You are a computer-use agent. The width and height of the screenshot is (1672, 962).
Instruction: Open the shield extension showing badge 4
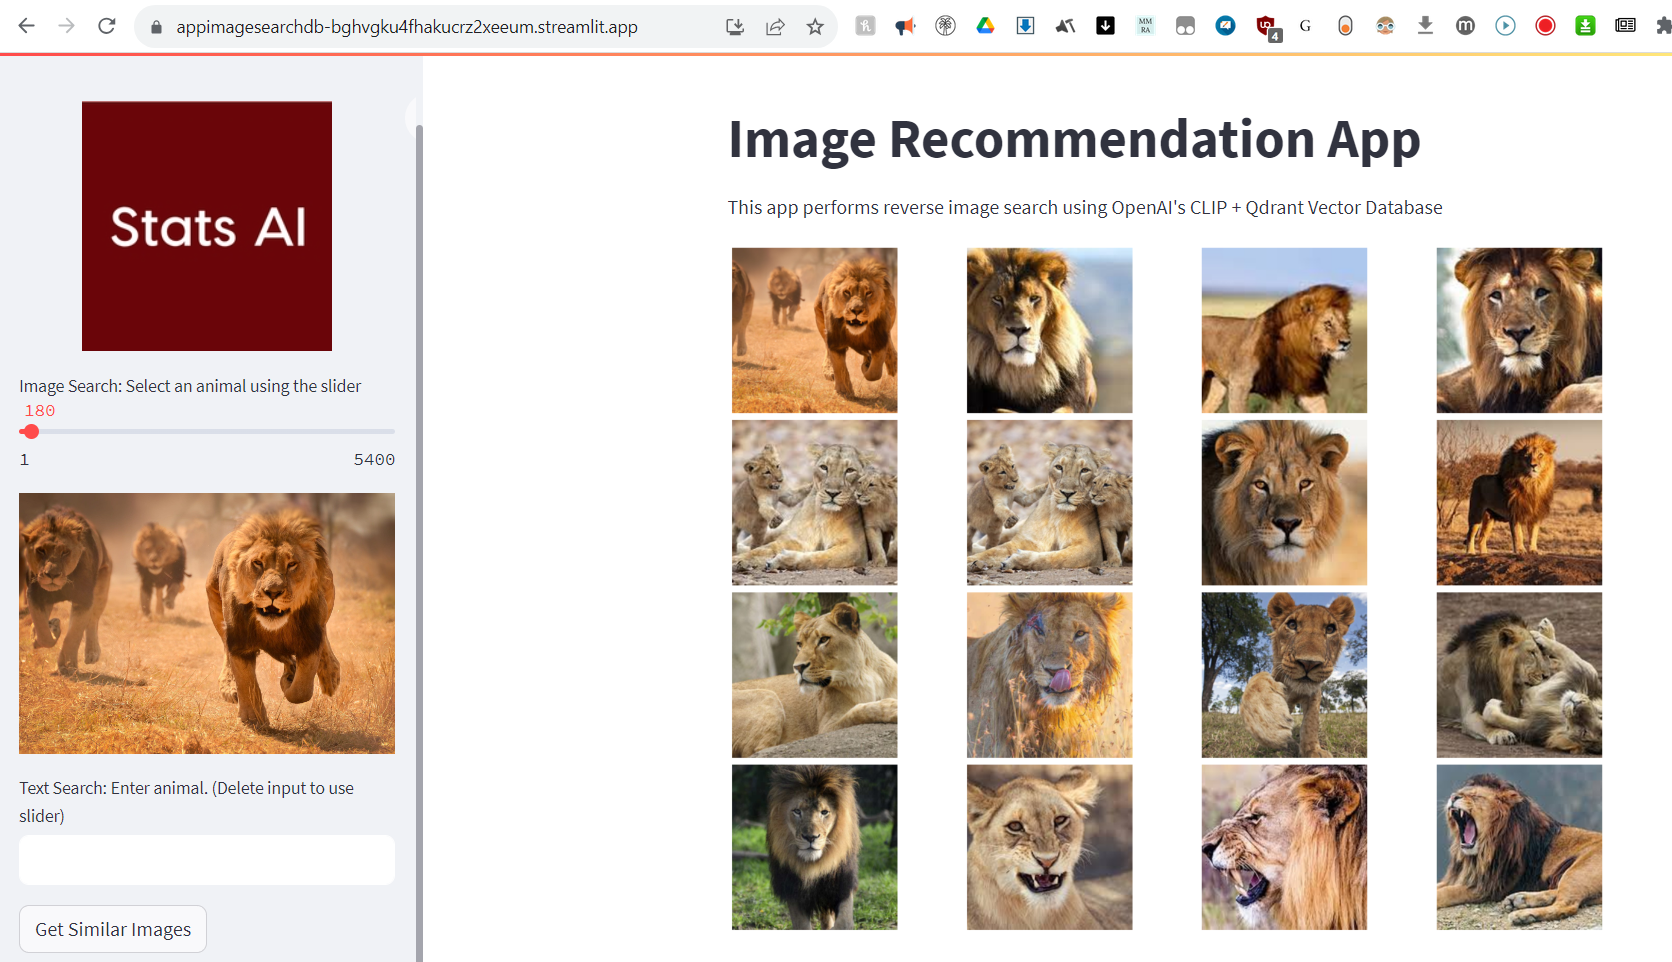point(1266,26)
